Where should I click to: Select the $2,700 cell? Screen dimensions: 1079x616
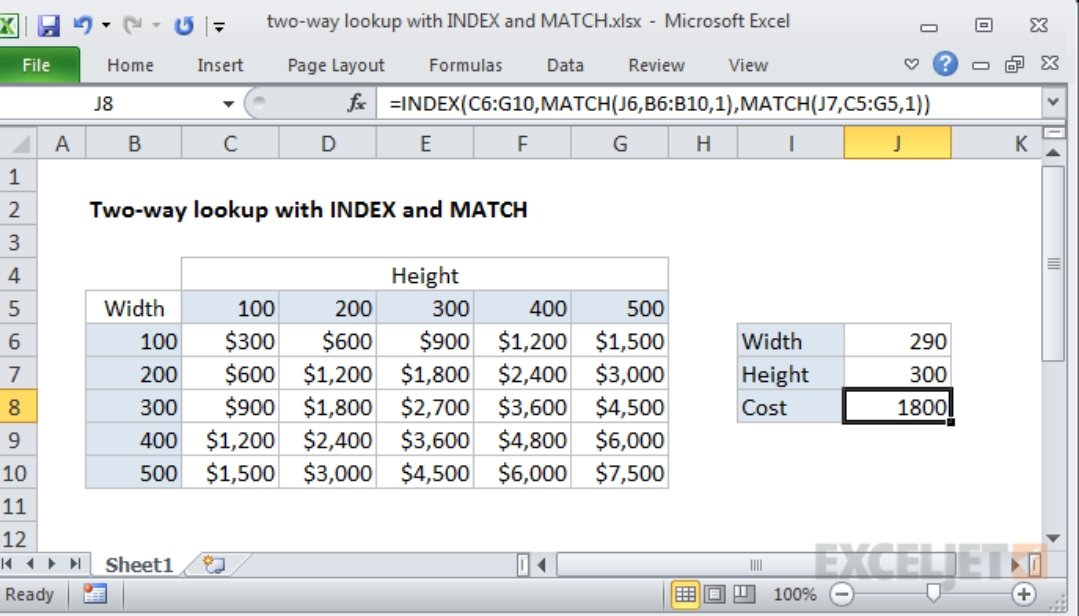coord(425,407)
